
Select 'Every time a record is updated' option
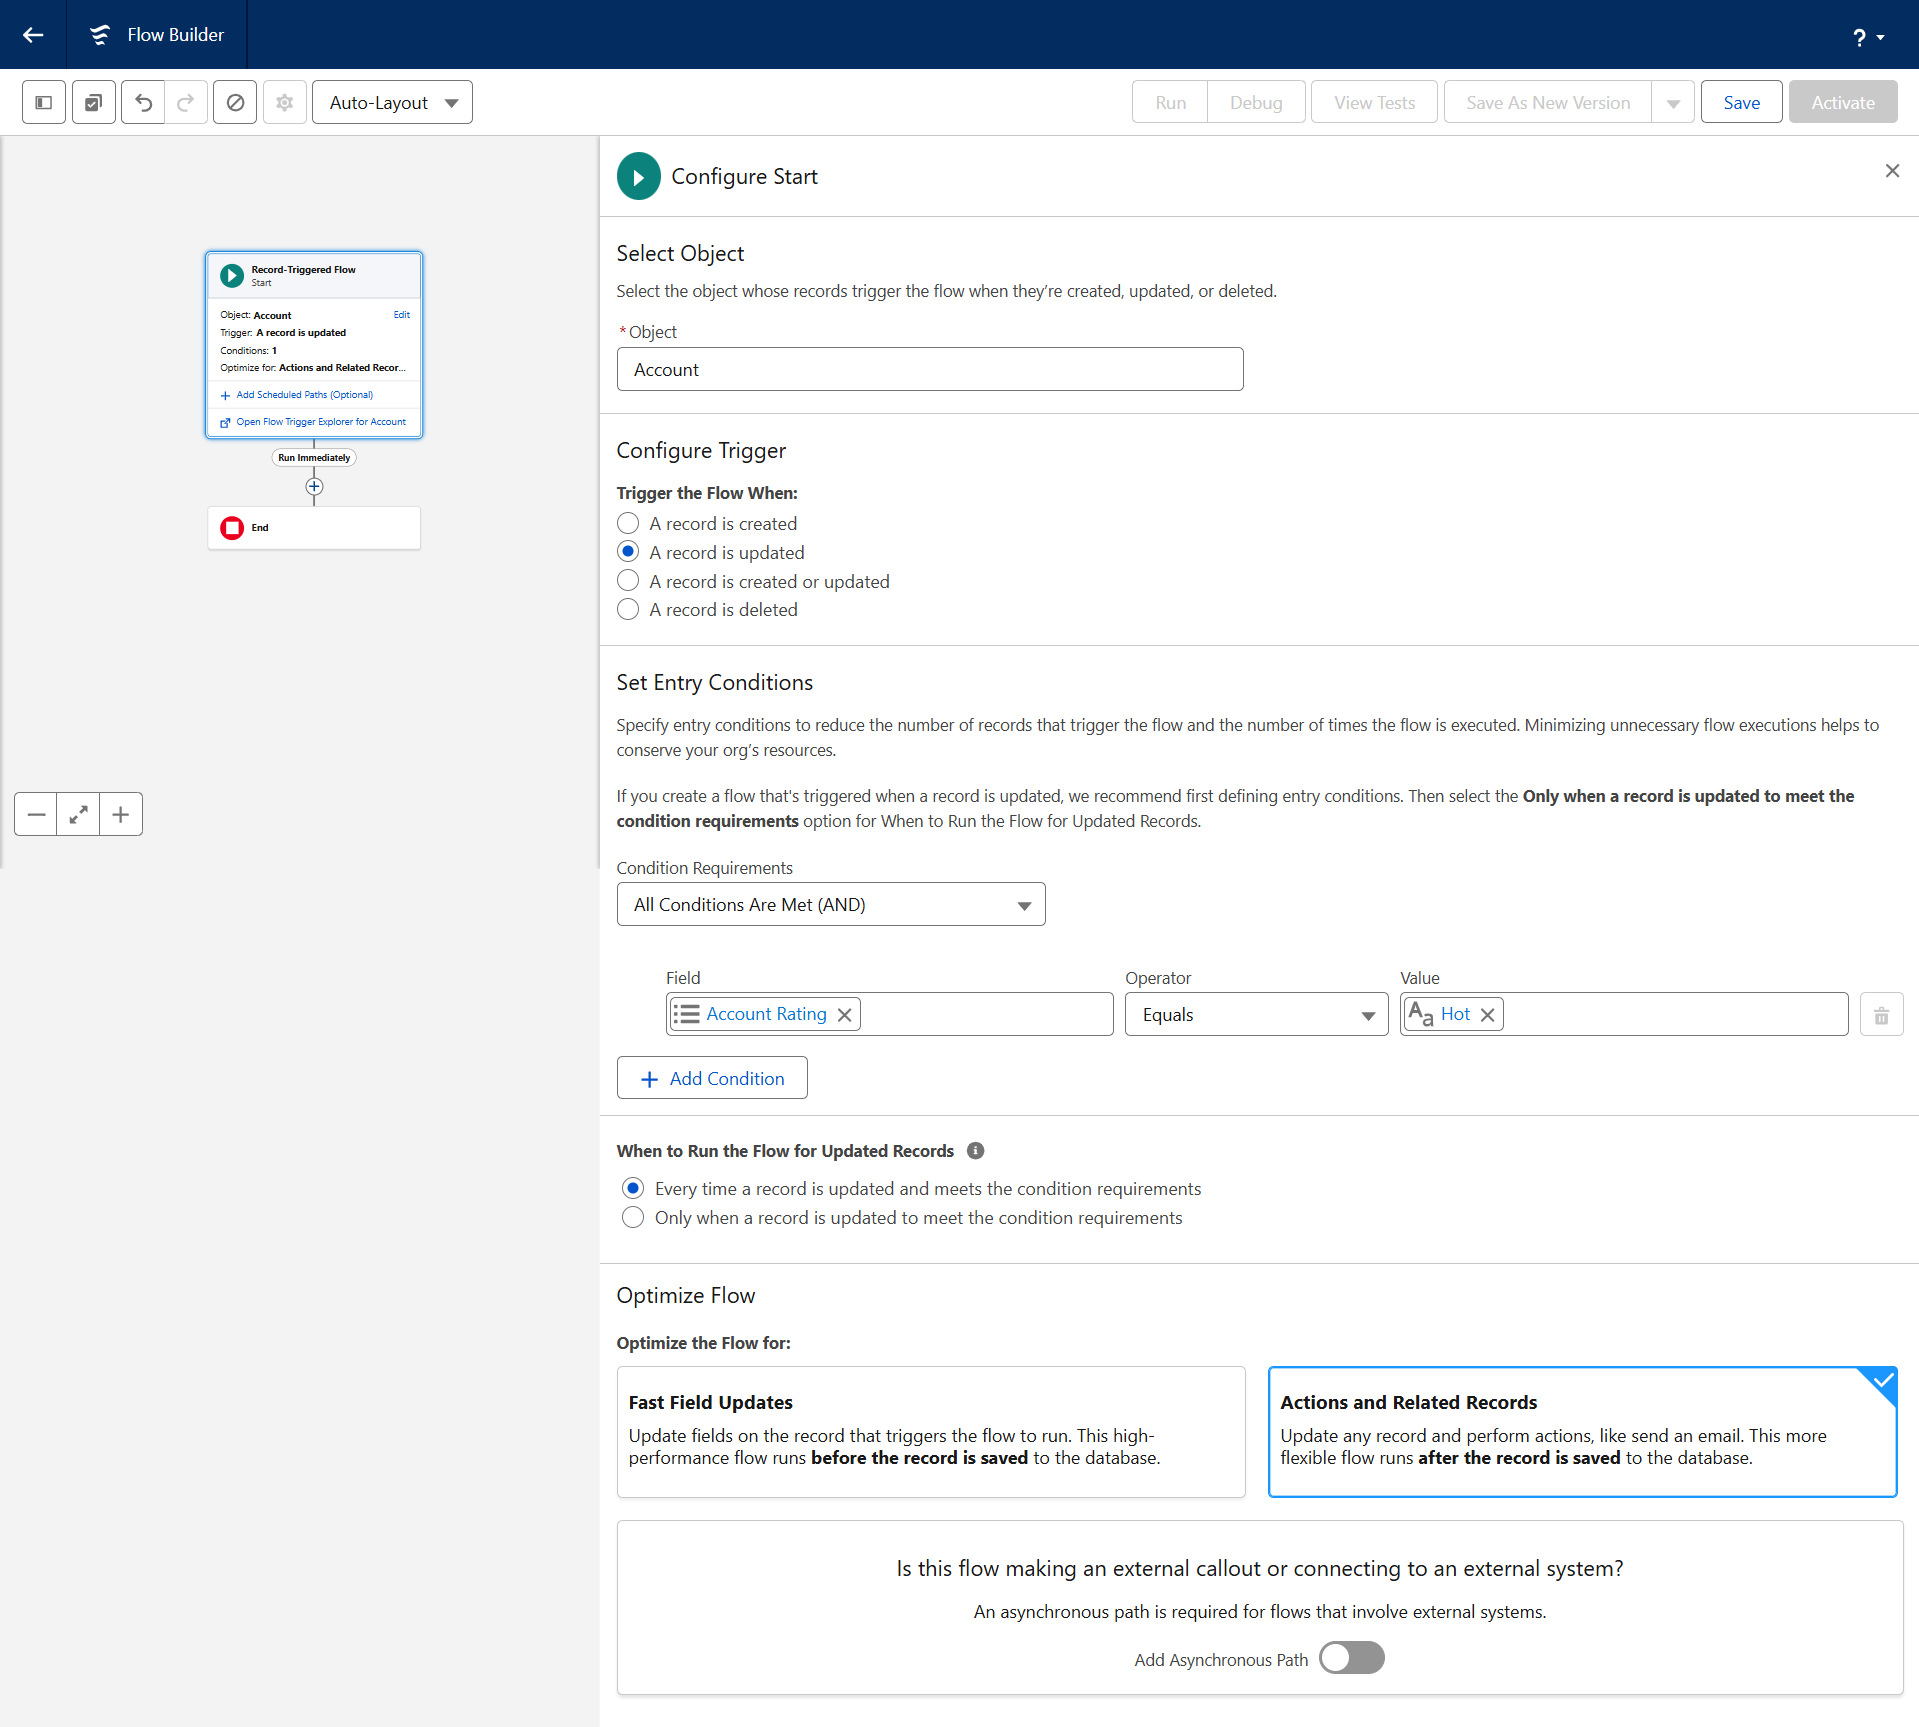[633, 1188]
